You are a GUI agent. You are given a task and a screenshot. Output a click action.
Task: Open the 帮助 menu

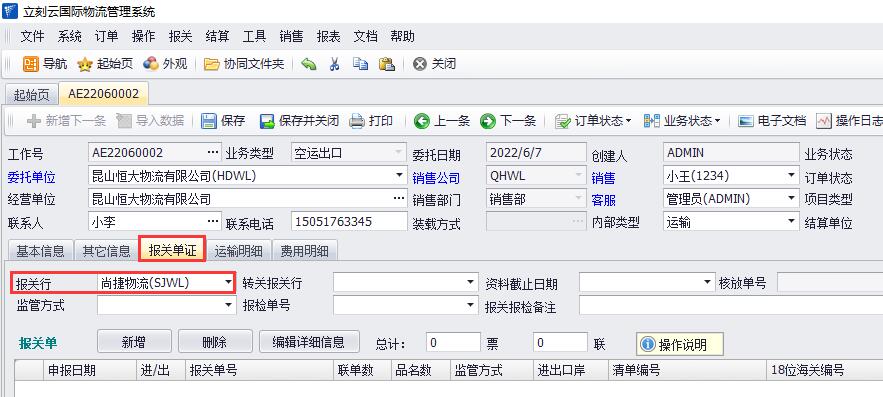pos(402,37)
